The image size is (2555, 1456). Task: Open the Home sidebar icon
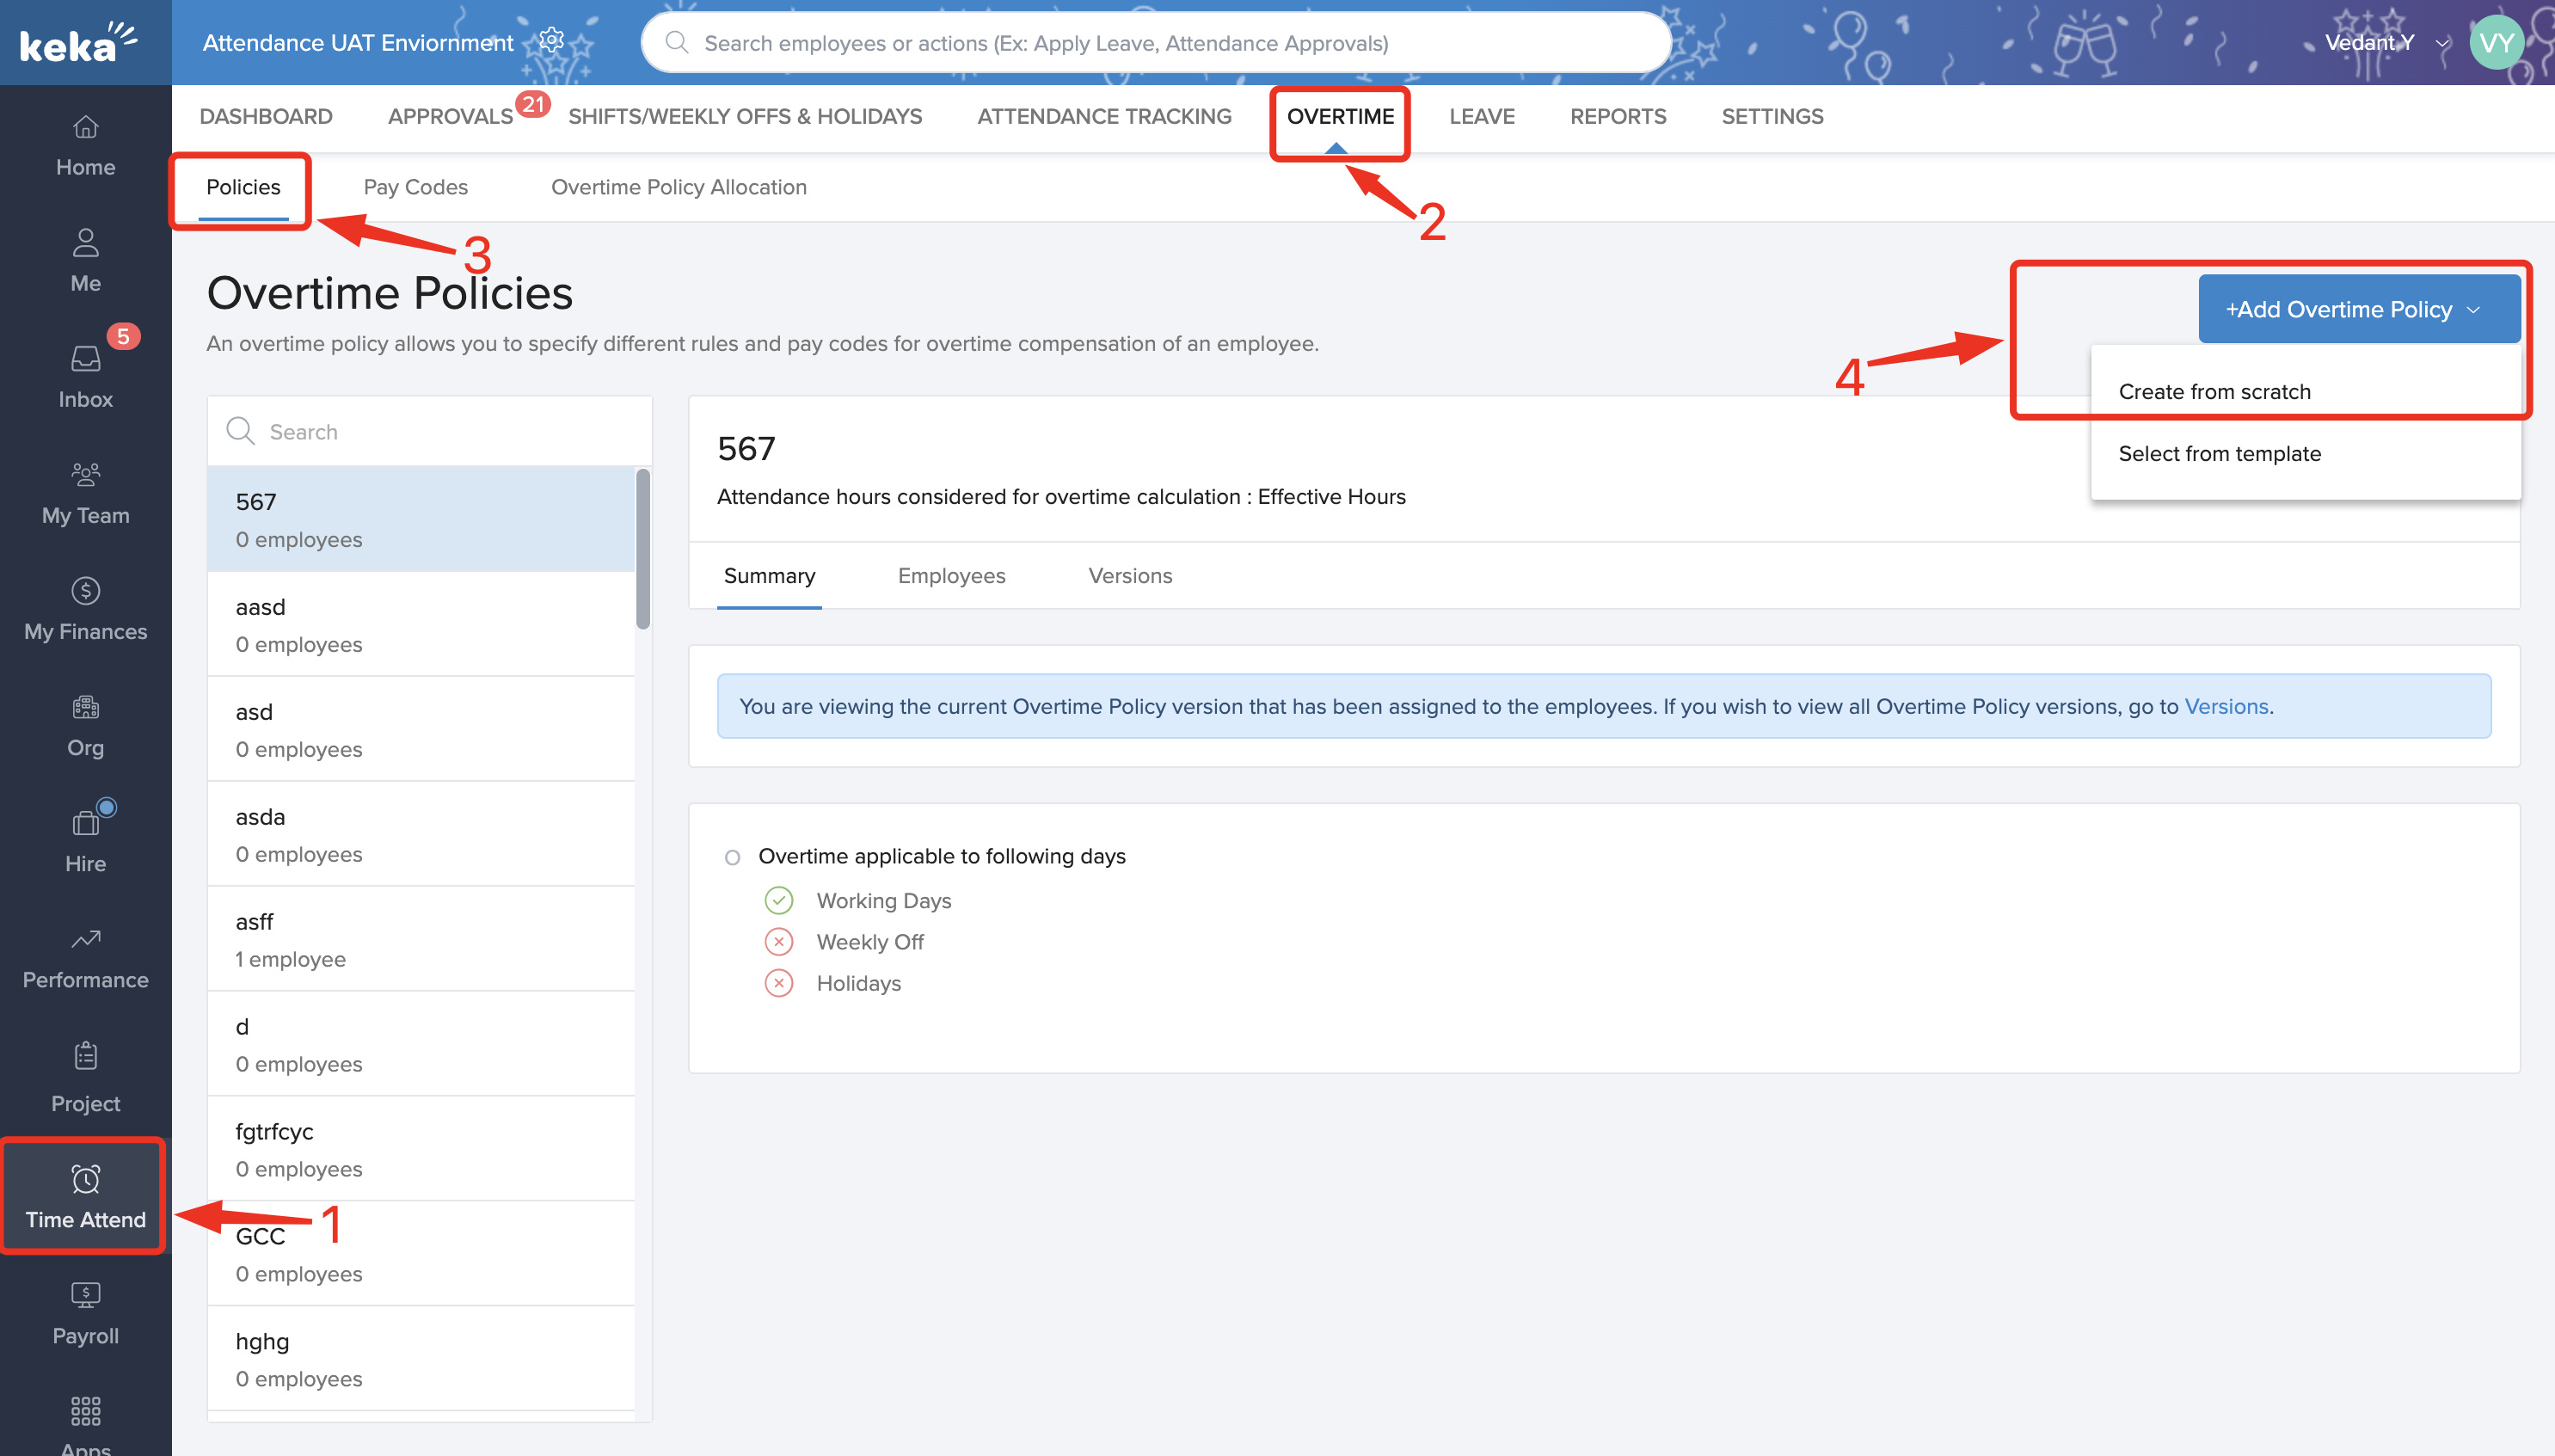click(85, 127)
